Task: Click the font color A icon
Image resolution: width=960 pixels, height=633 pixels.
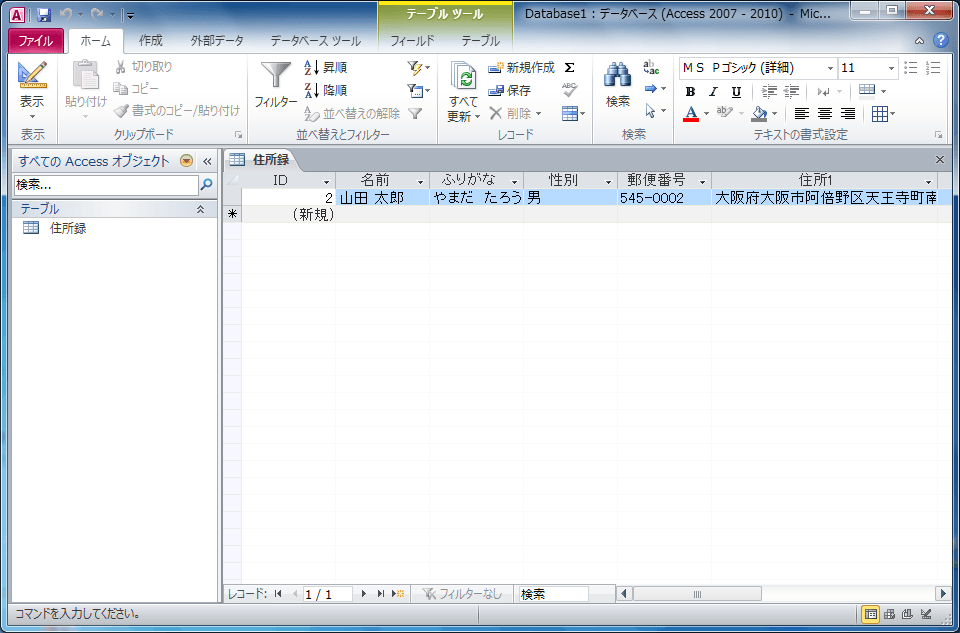Action: tap(691, 114)
